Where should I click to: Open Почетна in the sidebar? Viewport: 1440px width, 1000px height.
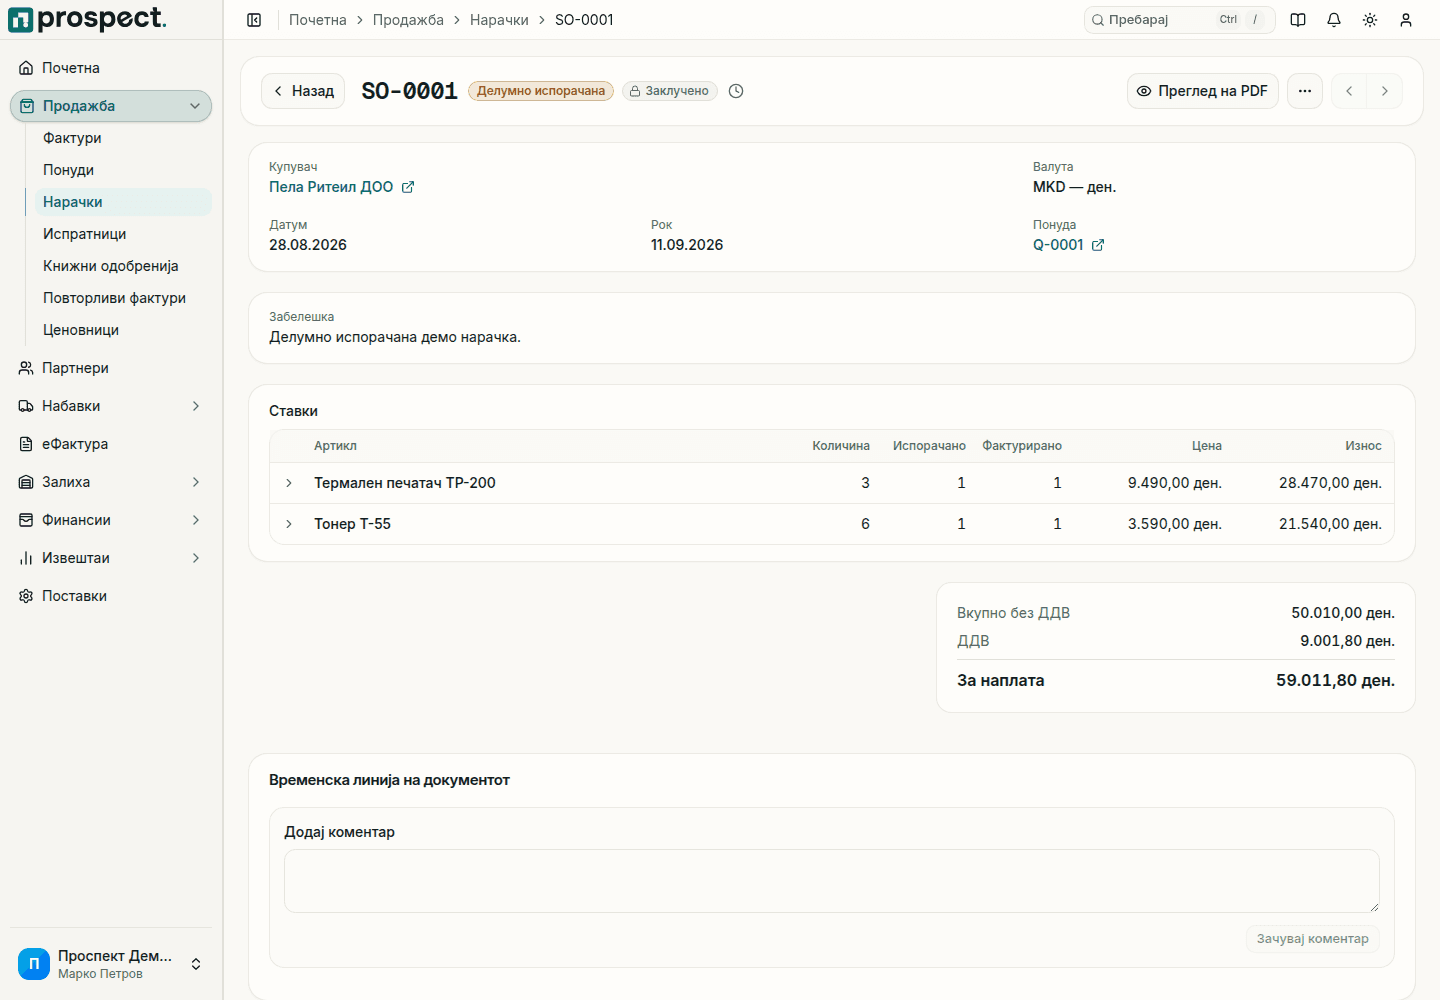coord(111,68)
